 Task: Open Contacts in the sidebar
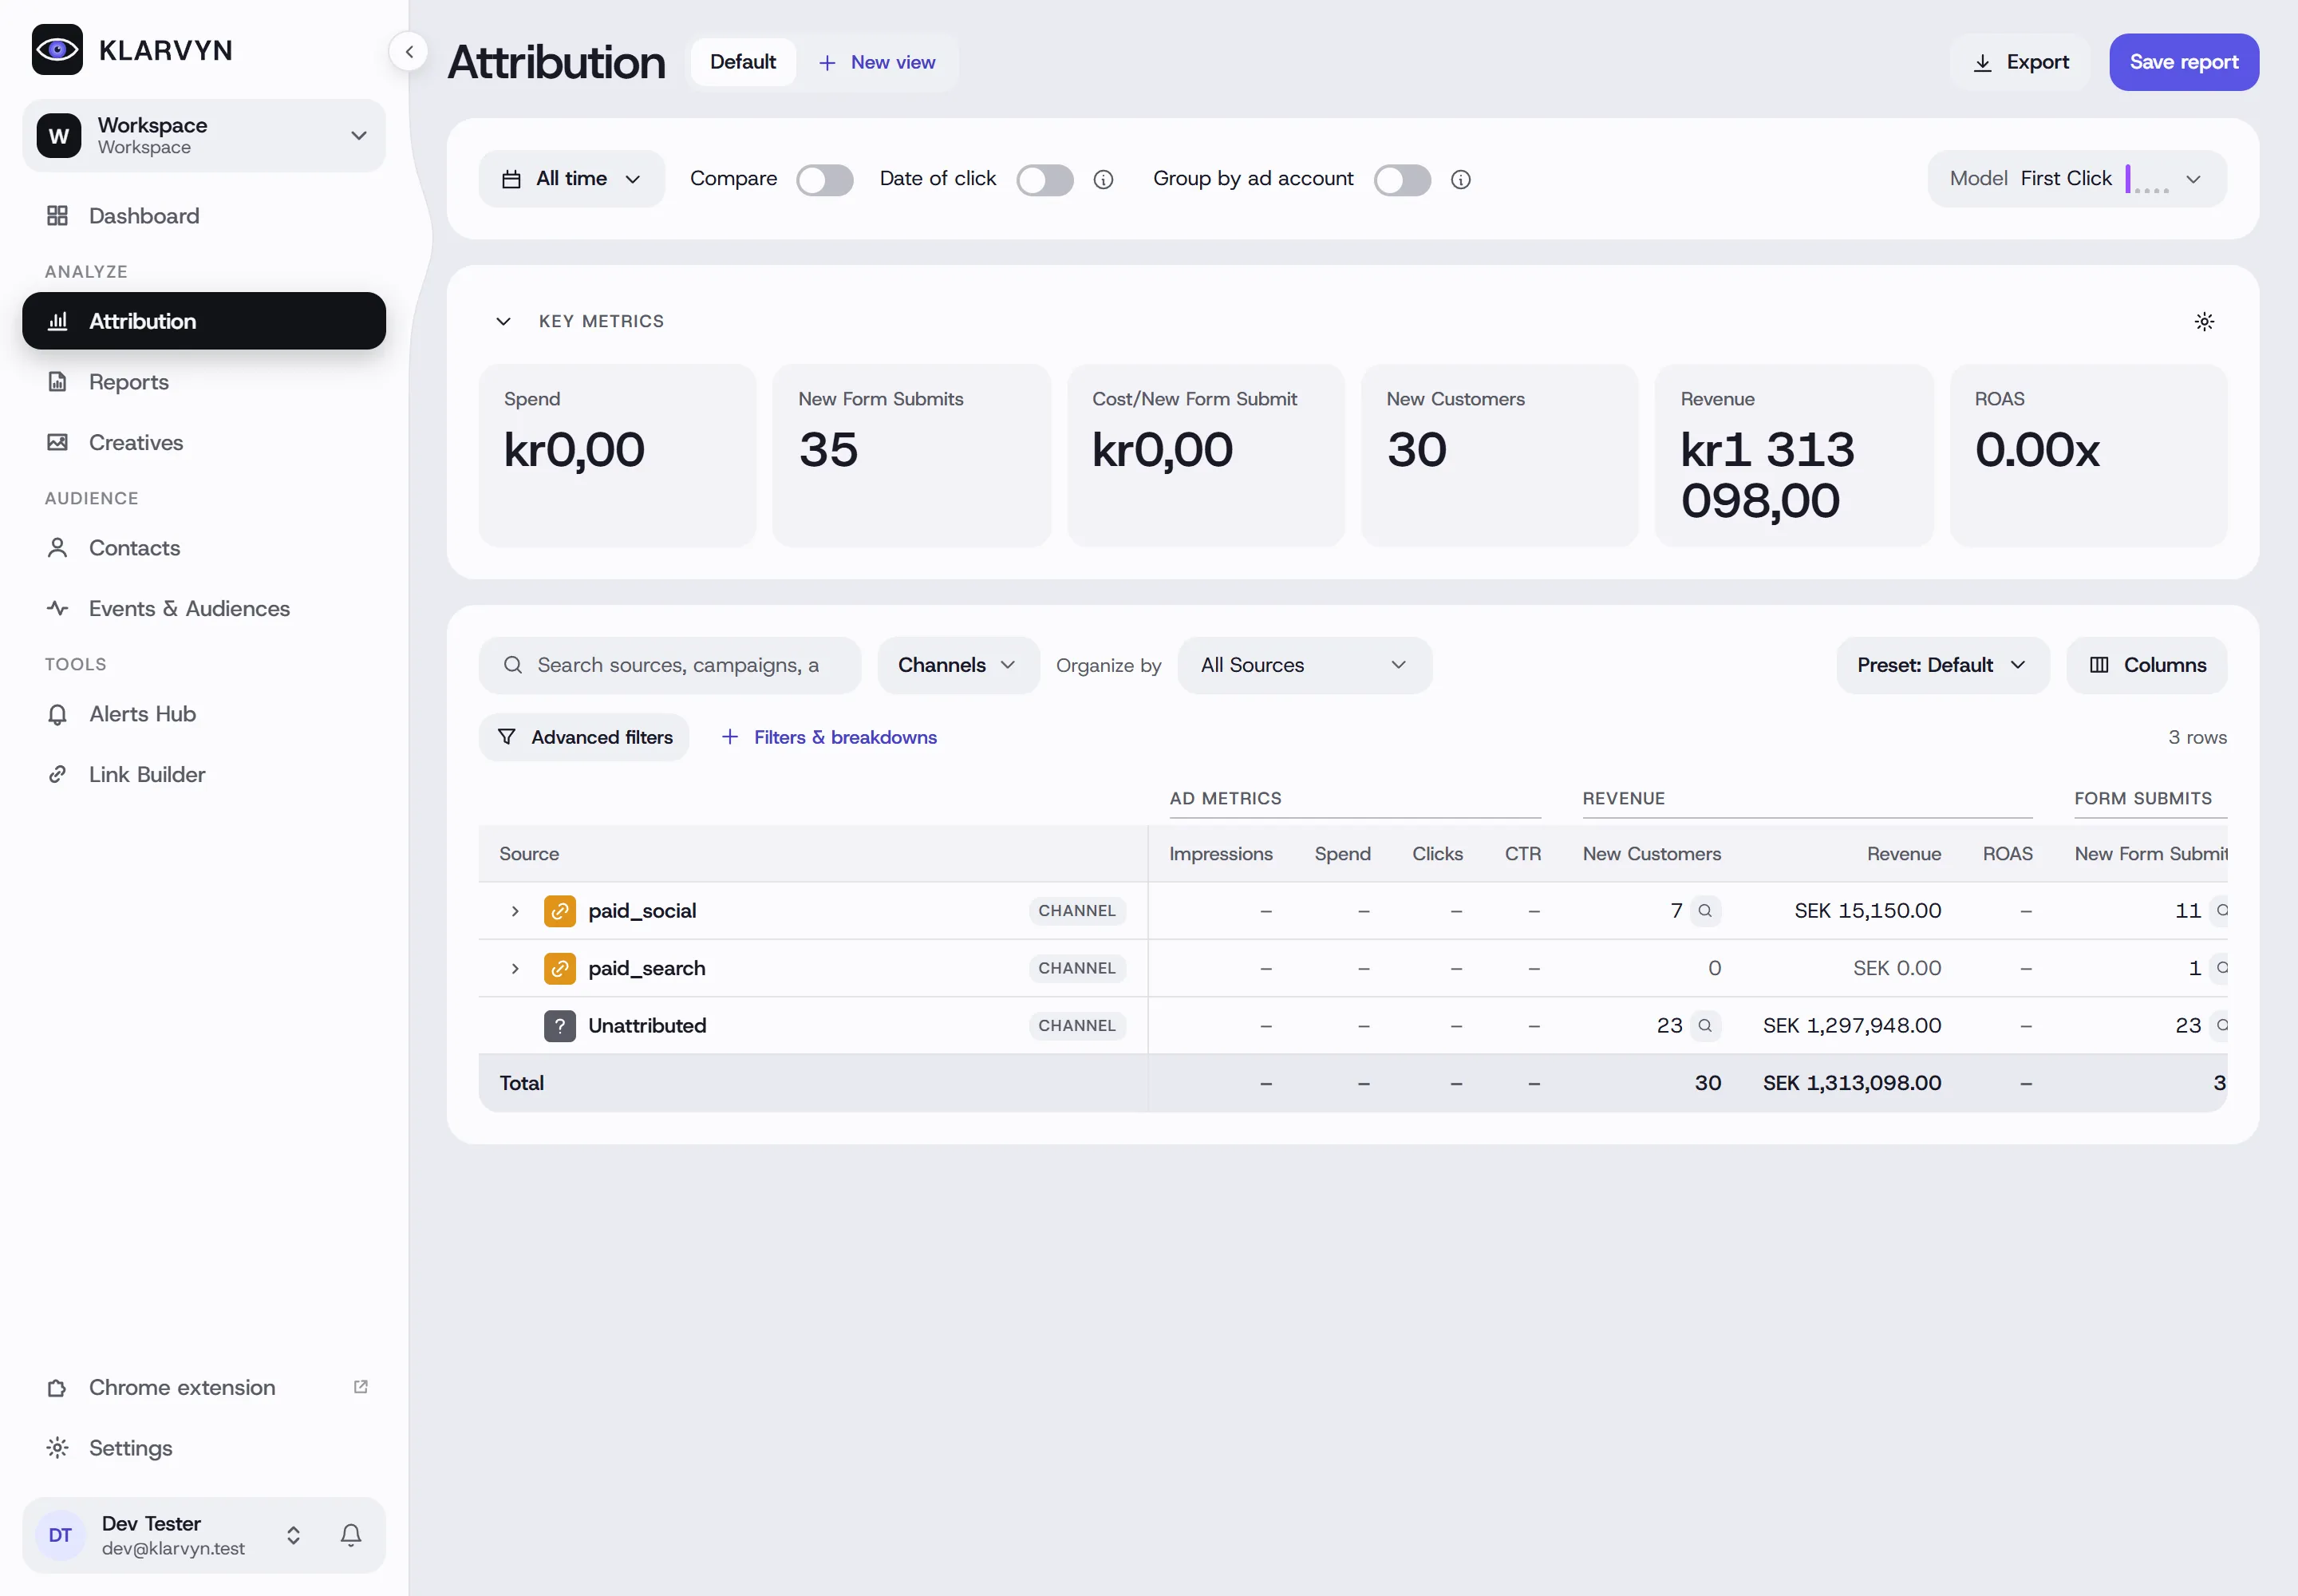[204, 548]
